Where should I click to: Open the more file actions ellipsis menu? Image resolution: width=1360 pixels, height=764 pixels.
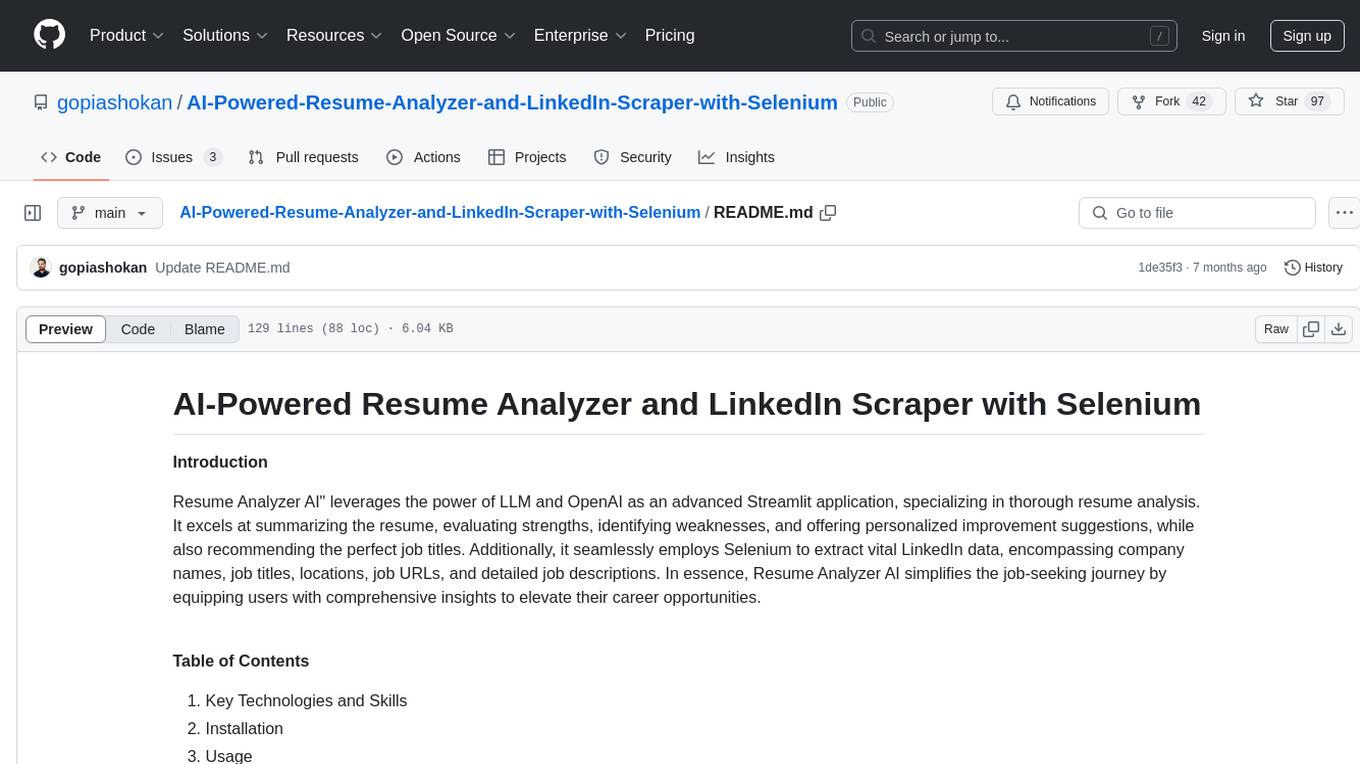pyautogui.click(x=1344, y=213)
